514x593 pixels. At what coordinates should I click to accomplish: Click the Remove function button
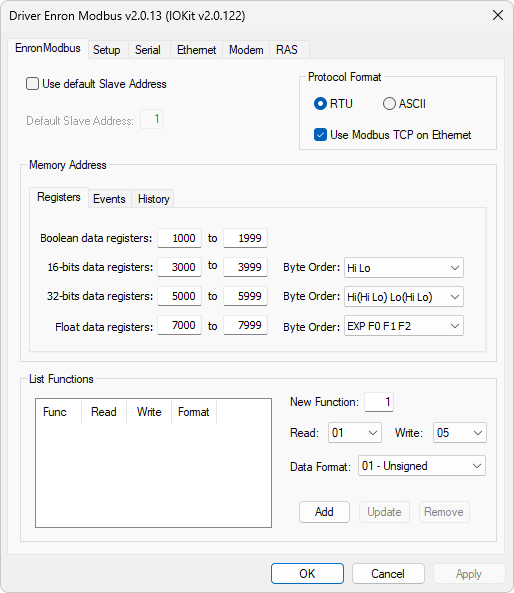pos(444,512)
